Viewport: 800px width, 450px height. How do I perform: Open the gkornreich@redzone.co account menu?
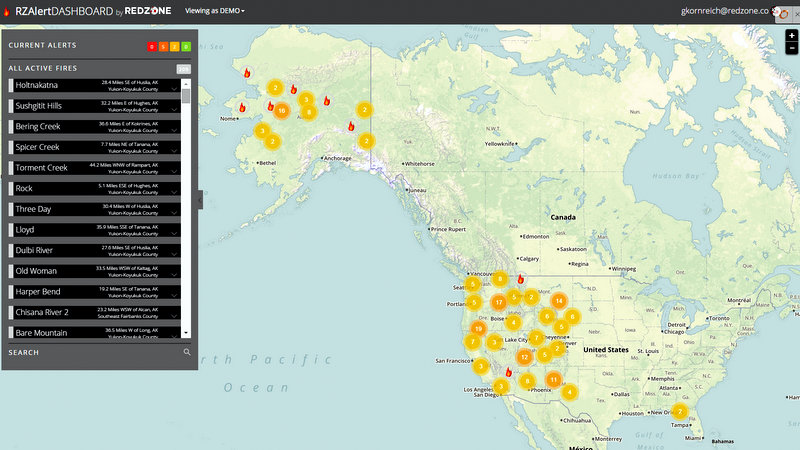pyautogui.click(x=724, y=11)
